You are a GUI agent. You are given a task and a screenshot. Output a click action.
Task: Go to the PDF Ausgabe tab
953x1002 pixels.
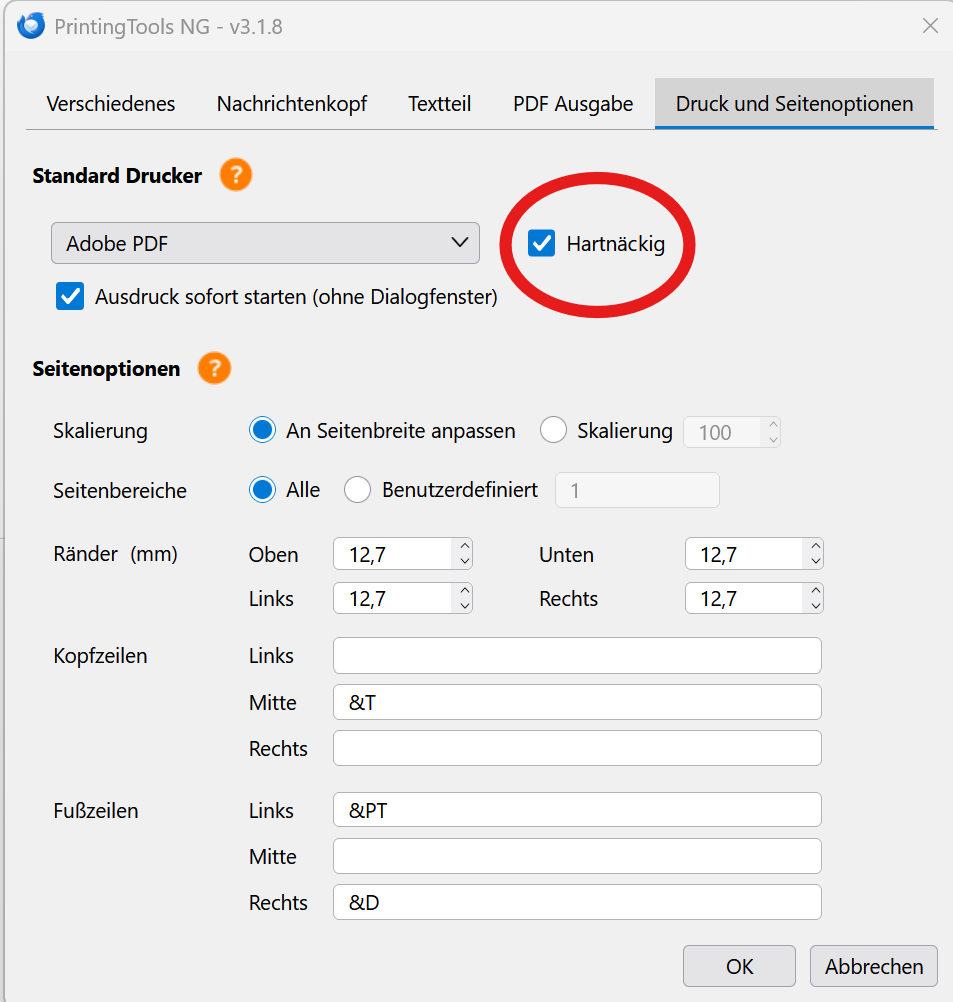point(573,104)
